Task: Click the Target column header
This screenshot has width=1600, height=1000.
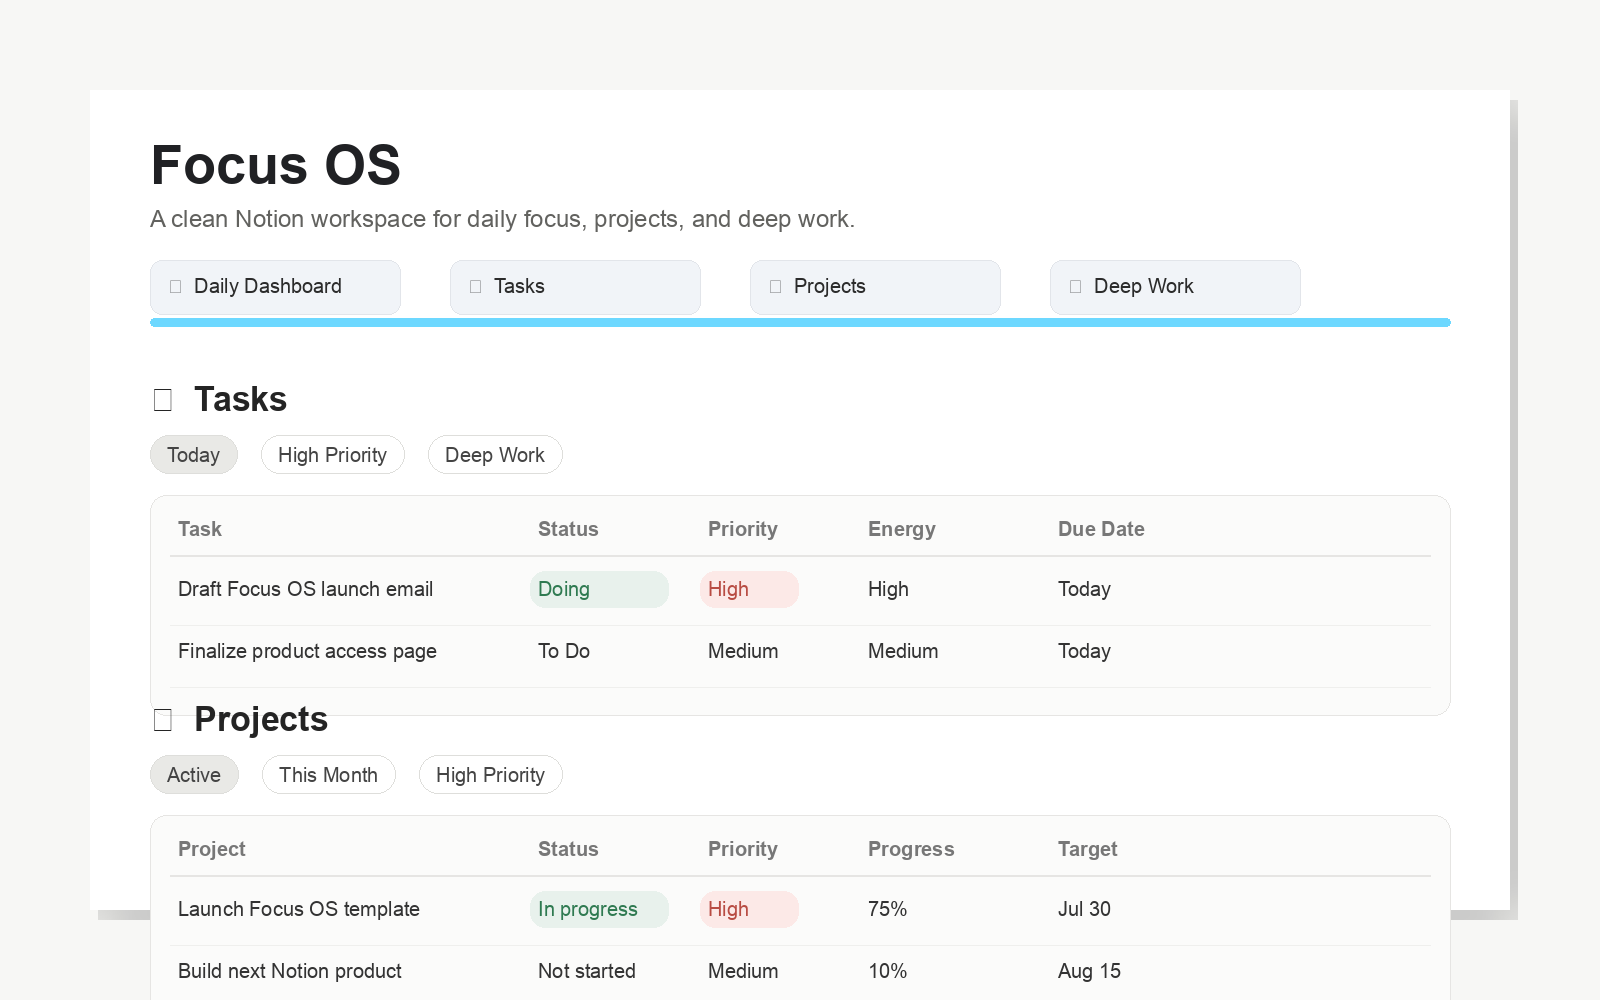Action: coord(1088,849)
